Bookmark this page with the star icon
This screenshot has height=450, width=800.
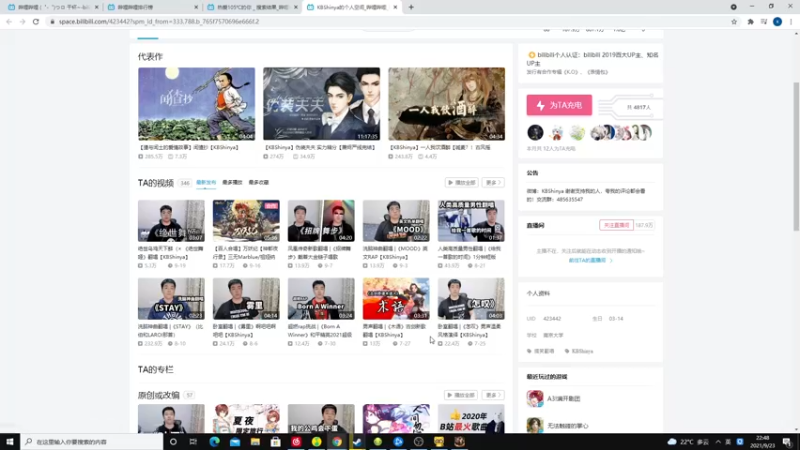coord(734,22)
